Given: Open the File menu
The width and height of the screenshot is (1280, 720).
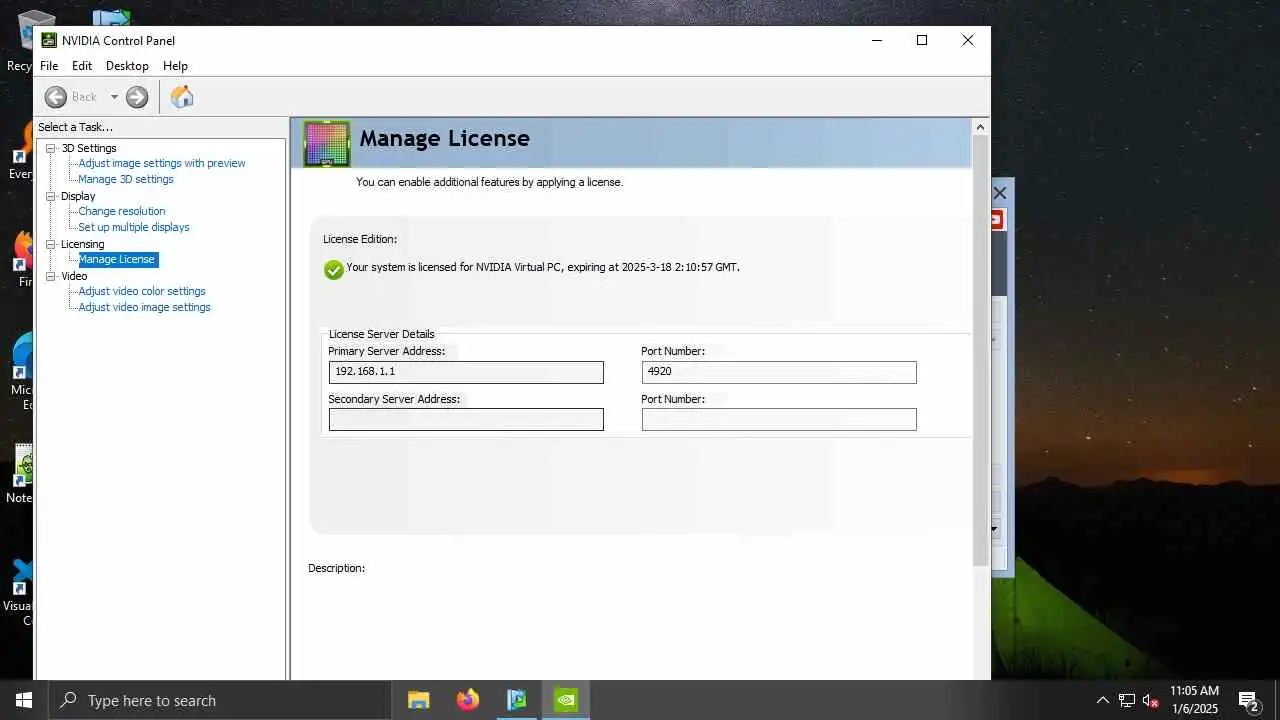Looking at the screenshot, I should (x=49, y=66).
